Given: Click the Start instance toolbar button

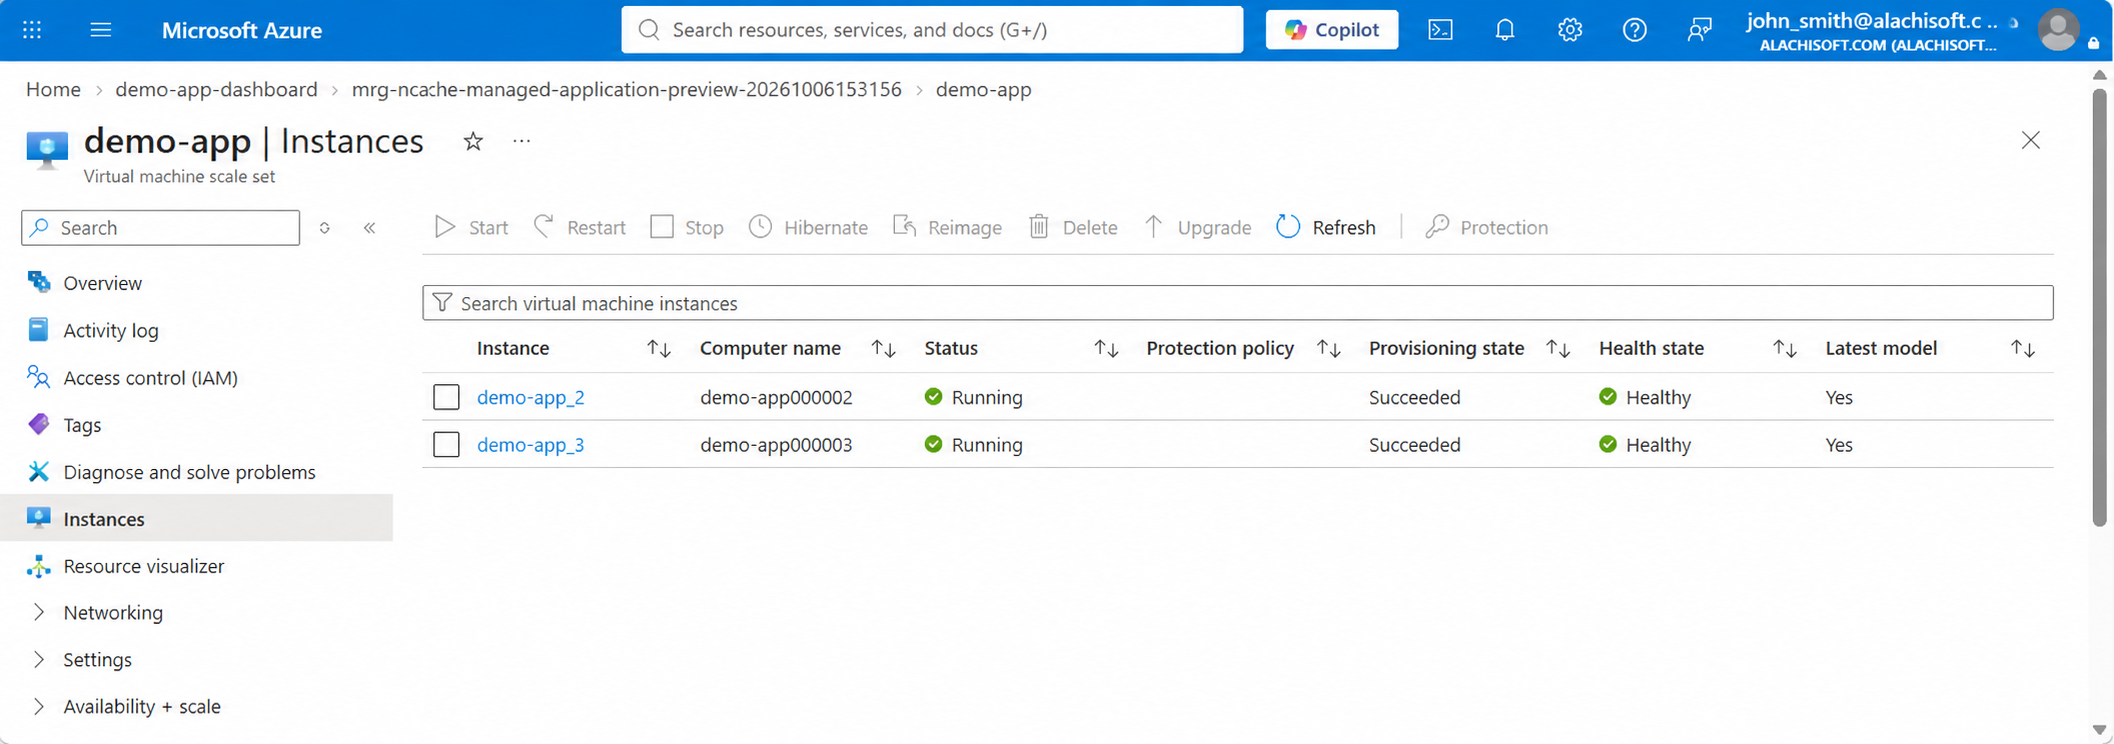Looking at the screenshot, I should [472, 227].
